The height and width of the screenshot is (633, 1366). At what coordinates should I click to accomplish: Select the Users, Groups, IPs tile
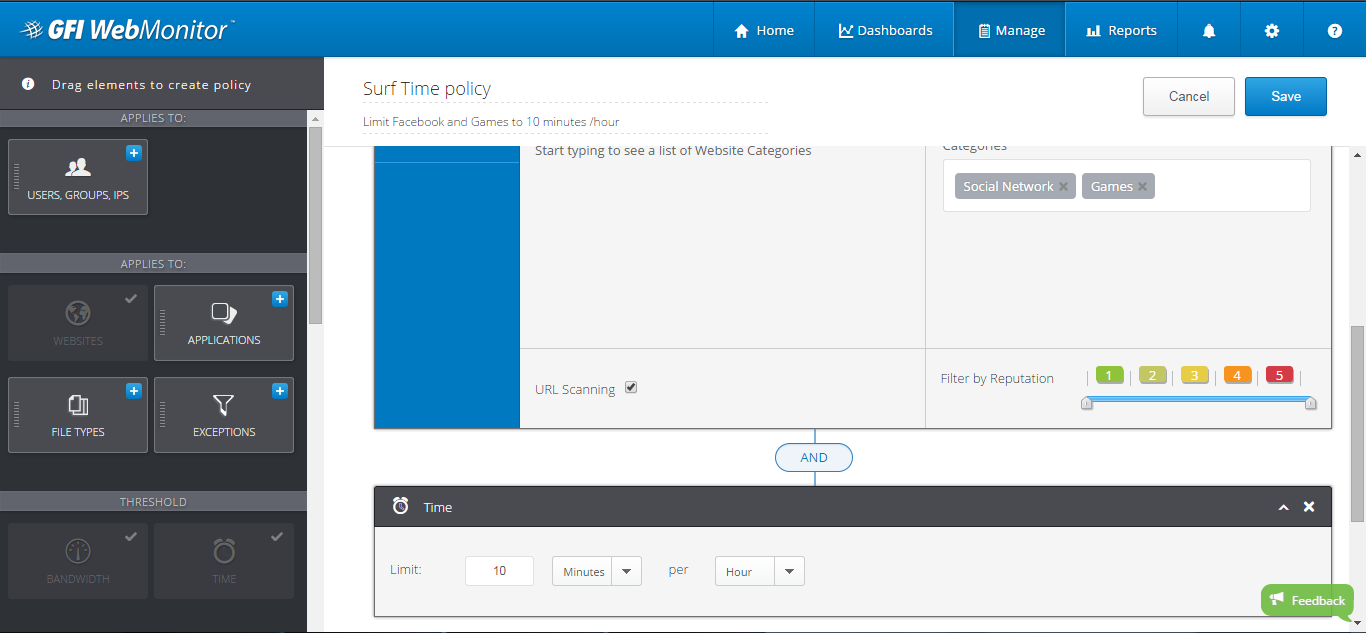pyautogui.click(x=78, y=177)
